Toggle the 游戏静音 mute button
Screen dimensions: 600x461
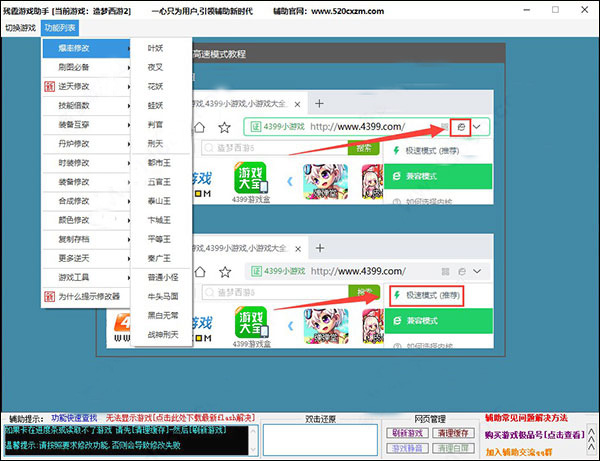coord(407,448)
